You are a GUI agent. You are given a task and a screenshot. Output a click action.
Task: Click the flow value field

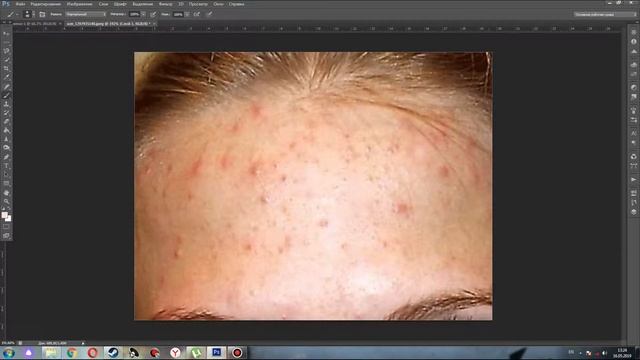click(x=178, y=14)
